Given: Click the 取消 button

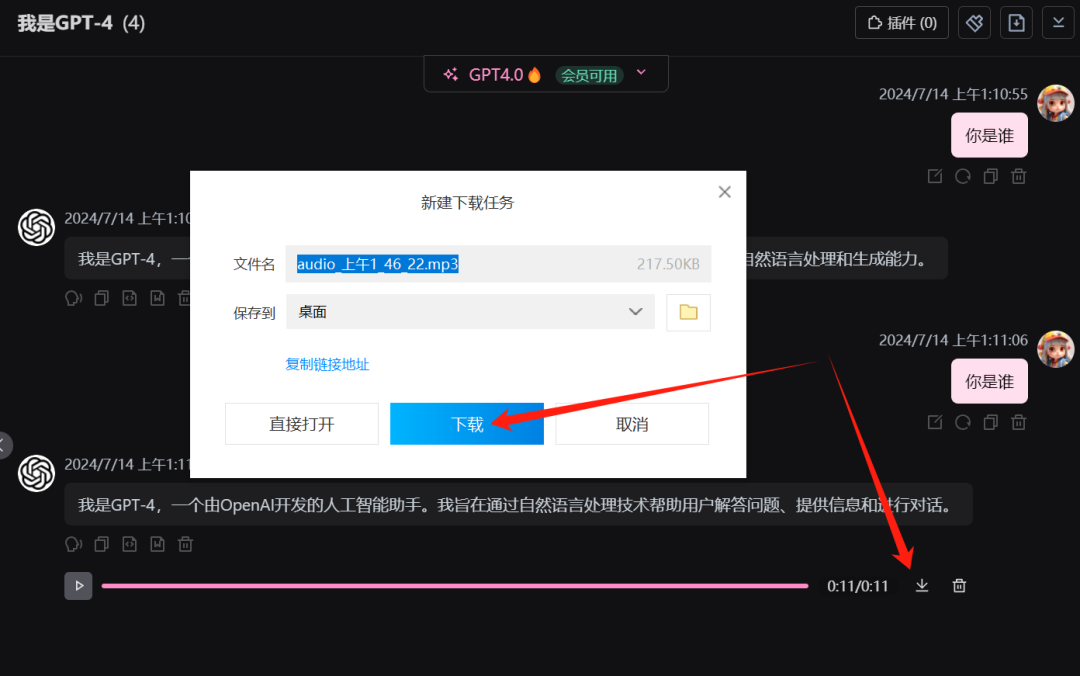Looking at the screenshot, I should click(x=632, y=424).
